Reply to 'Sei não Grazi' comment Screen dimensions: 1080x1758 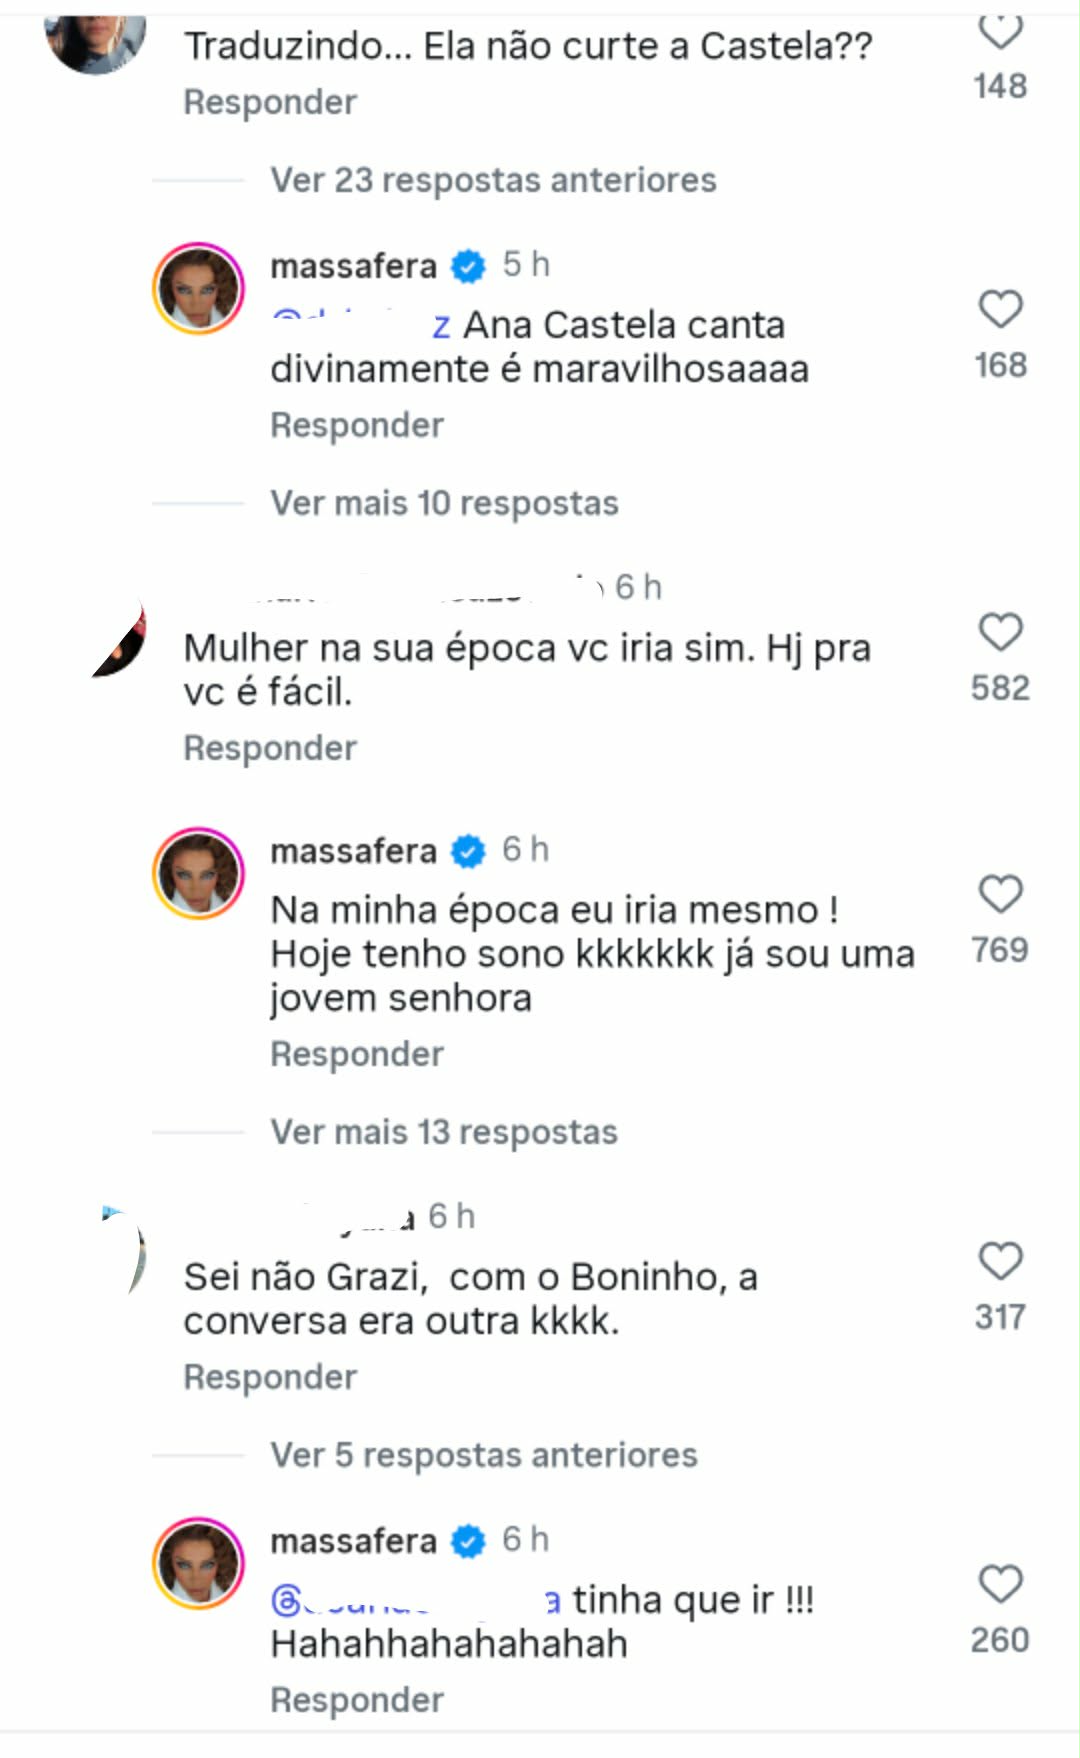270,1377
